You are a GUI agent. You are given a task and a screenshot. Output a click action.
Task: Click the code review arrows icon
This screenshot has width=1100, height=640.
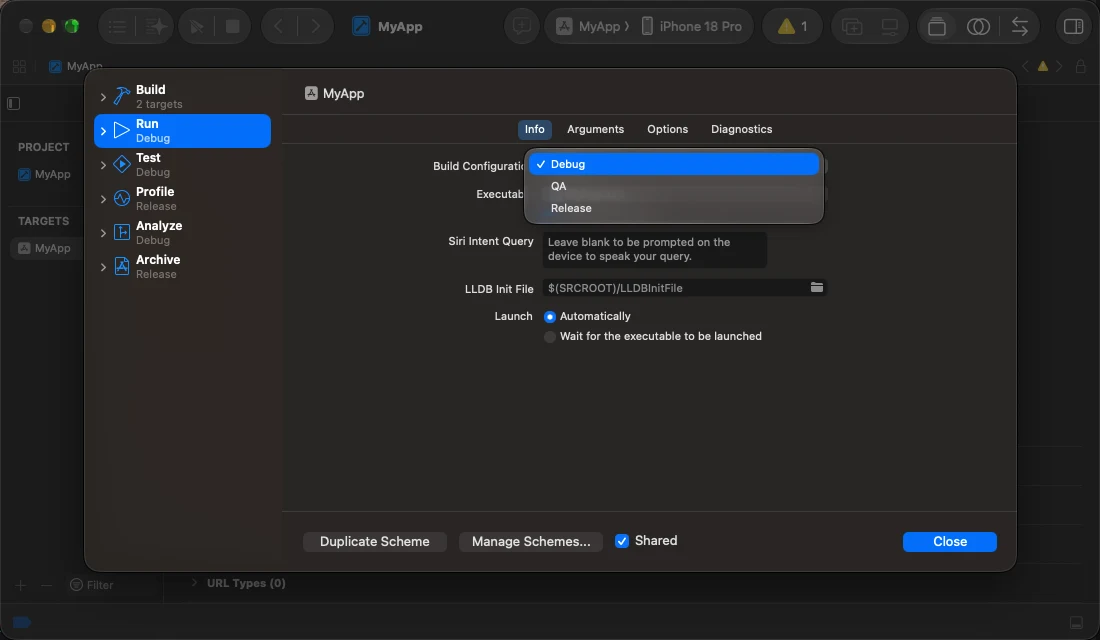coord(1019,27)
